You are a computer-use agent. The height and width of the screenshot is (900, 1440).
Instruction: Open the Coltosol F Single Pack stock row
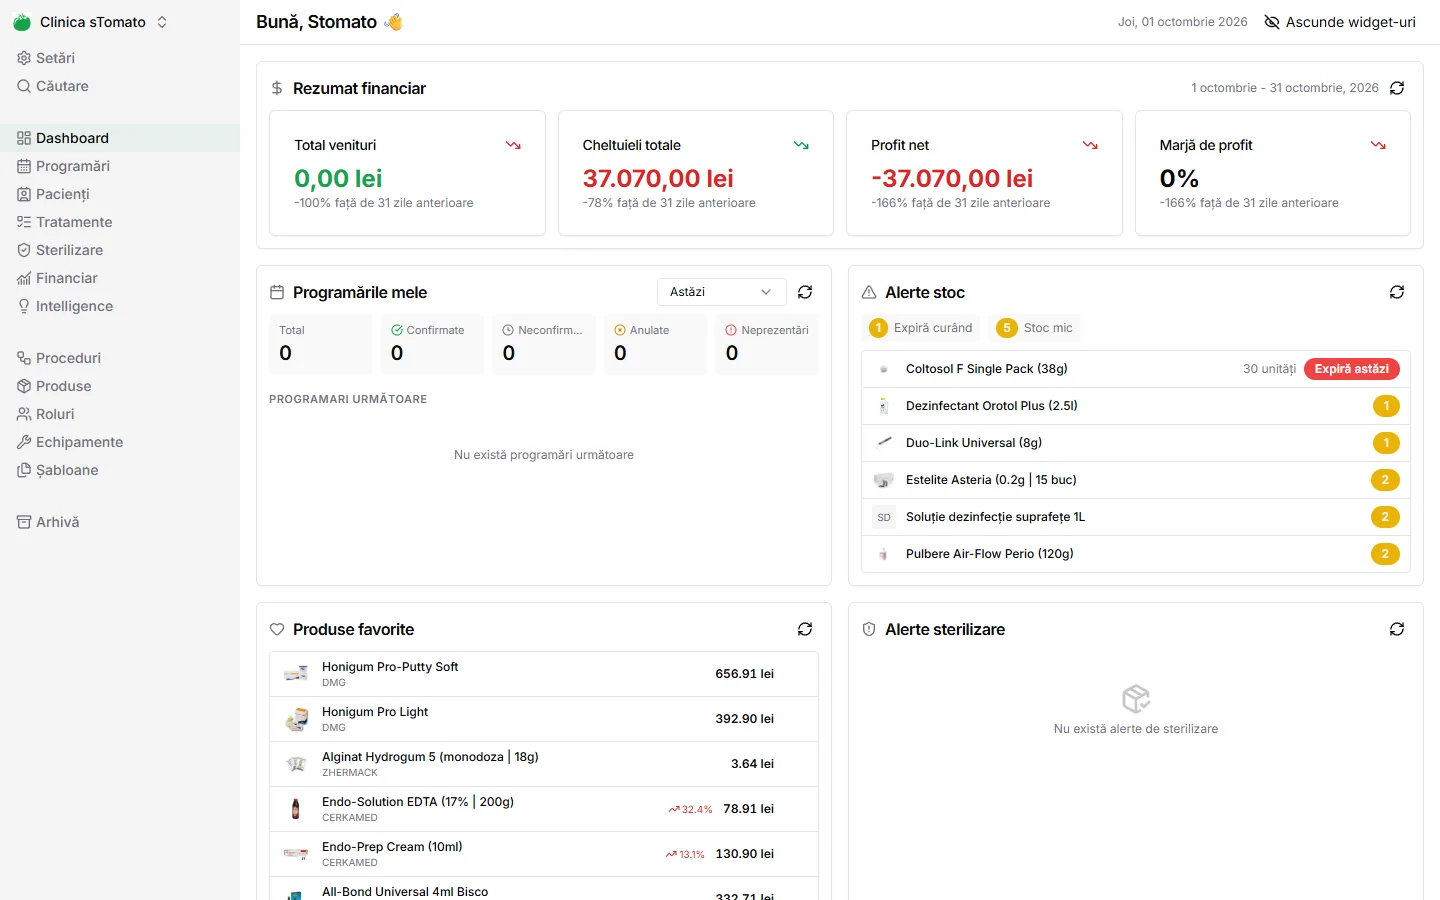(x=1136, y=369)
